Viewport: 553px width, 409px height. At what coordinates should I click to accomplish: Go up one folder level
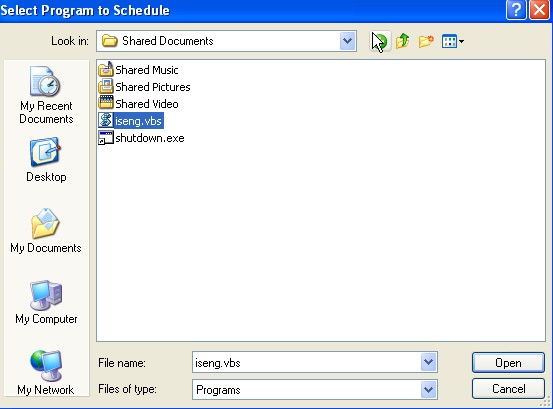pyautogui.click(x=402, y=41)
